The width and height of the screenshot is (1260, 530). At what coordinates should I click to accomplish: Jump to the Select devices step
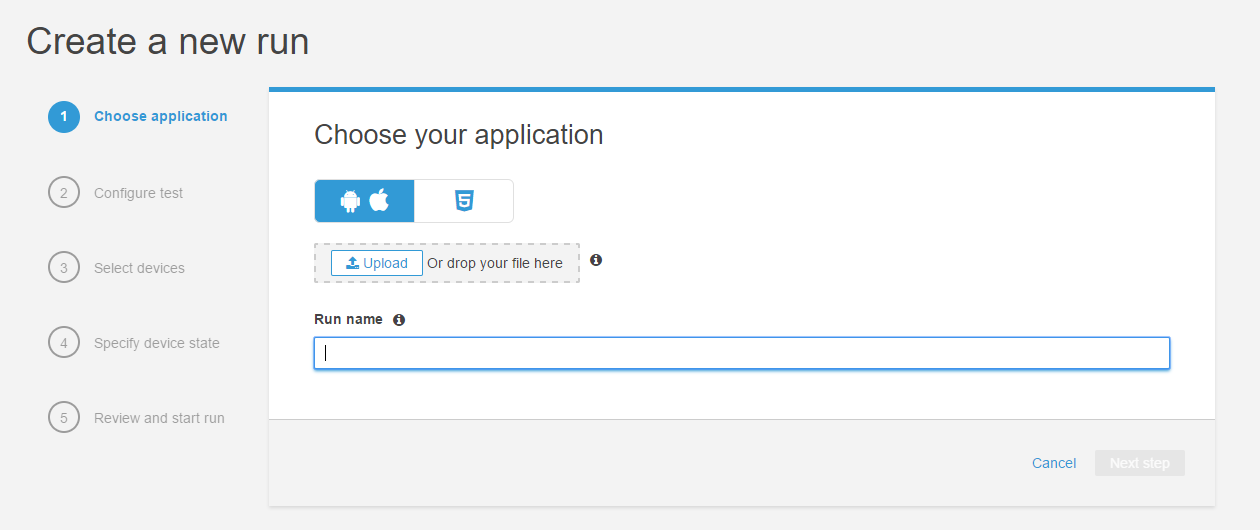click(x=139, y=268)
